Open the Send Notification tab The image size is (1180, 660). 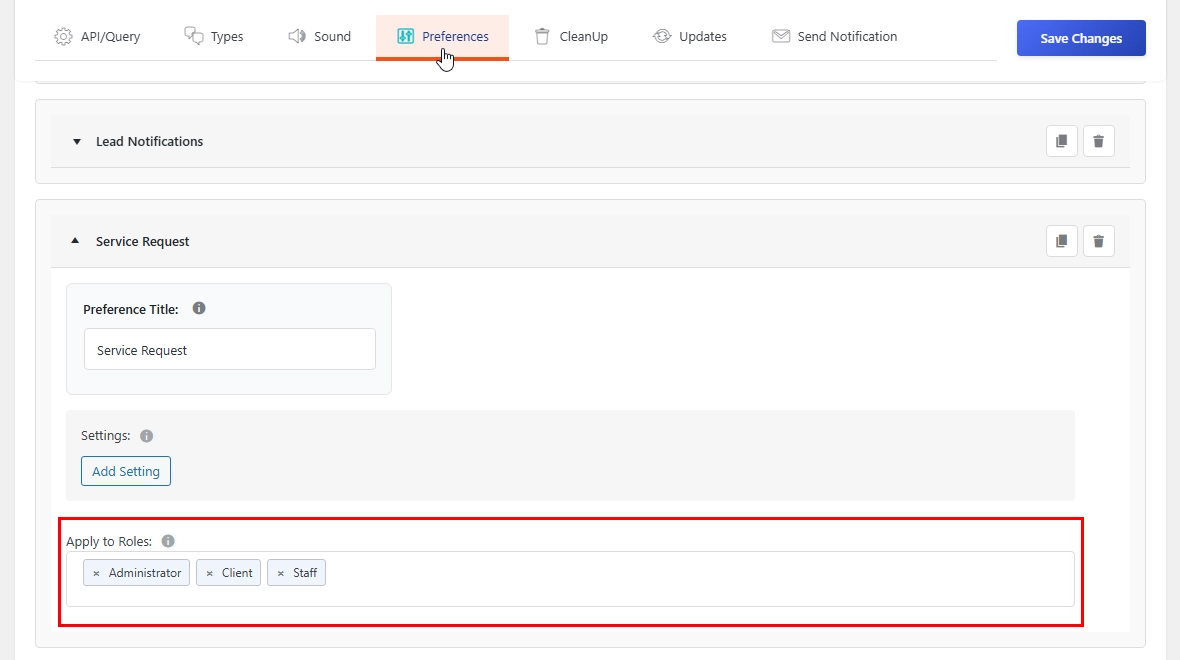point(835,36)
